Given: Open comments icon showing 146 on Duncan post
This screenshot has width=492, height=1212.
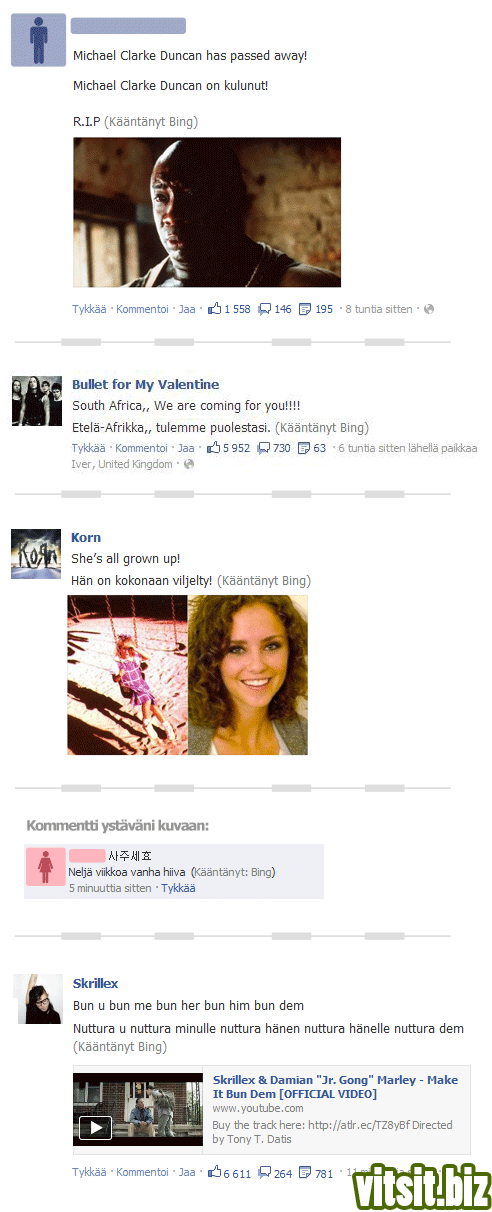Looking at the screenshot, I should [x=264, y=309].
